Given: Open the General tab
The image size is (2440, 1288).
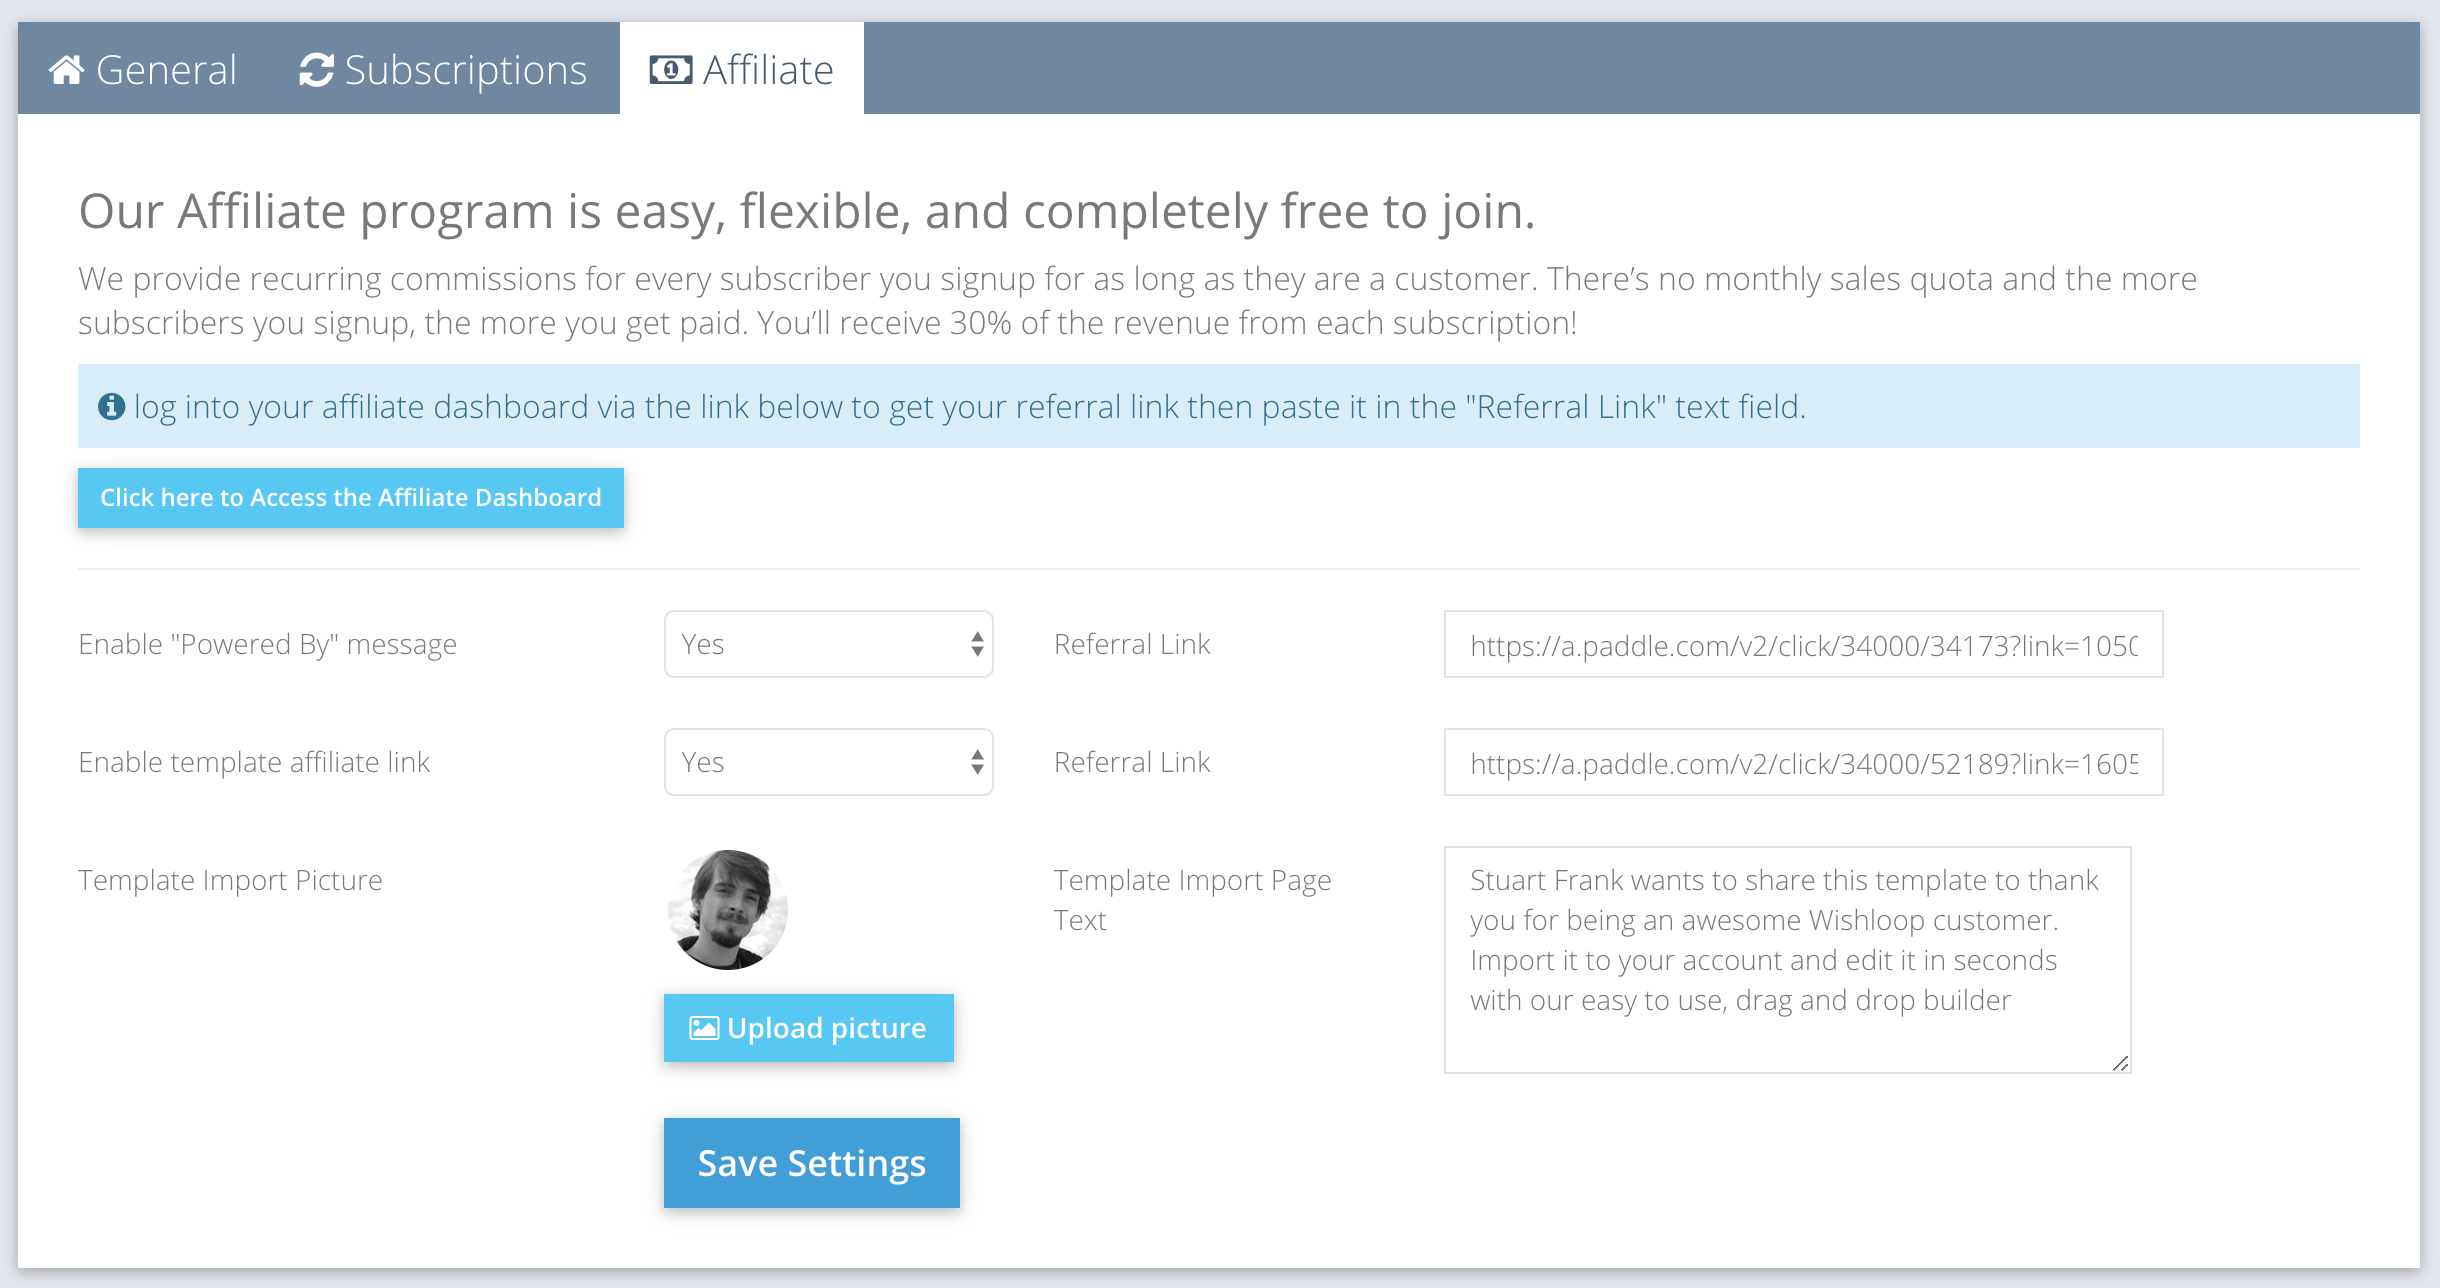Looking at the screenshot, I should coord(143,70).
